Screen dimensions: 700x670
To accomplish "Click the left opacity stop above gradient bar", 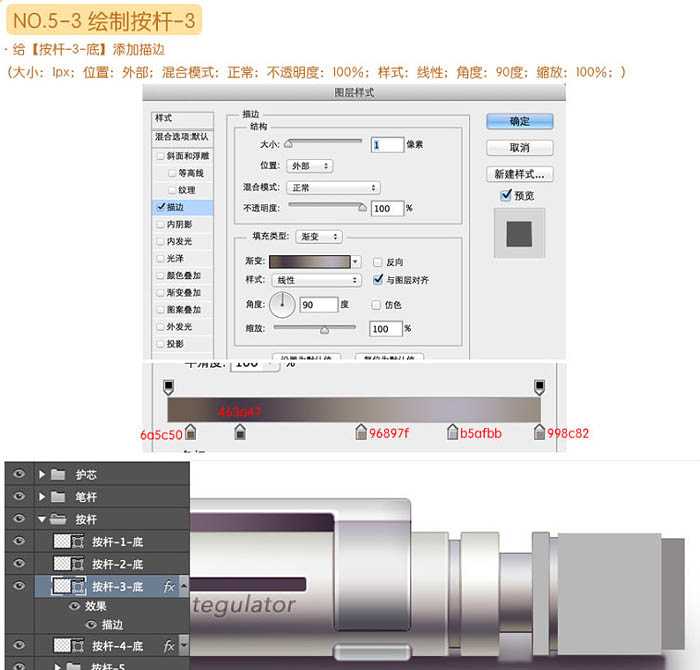I will (168, 387).
